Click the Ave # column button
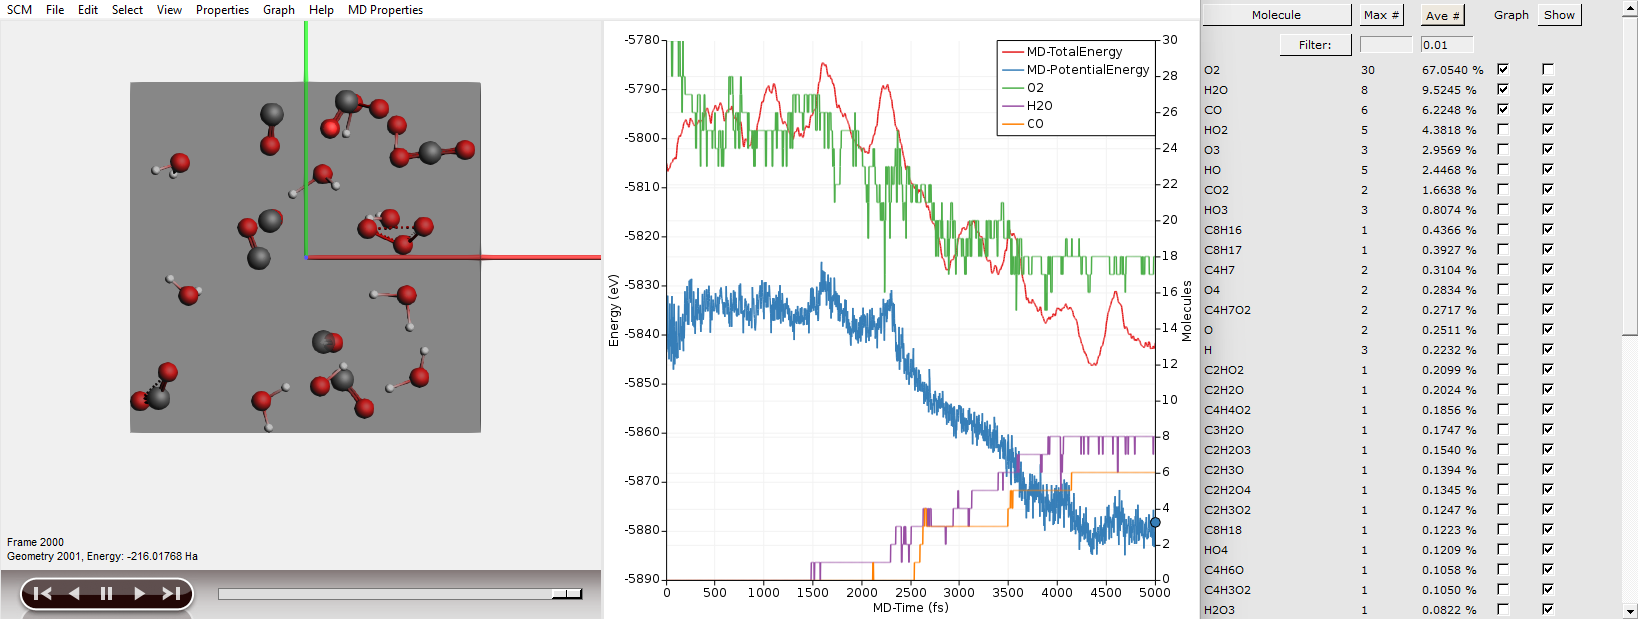This screenshot has width=1638, height=619. tap(1442, 15)
